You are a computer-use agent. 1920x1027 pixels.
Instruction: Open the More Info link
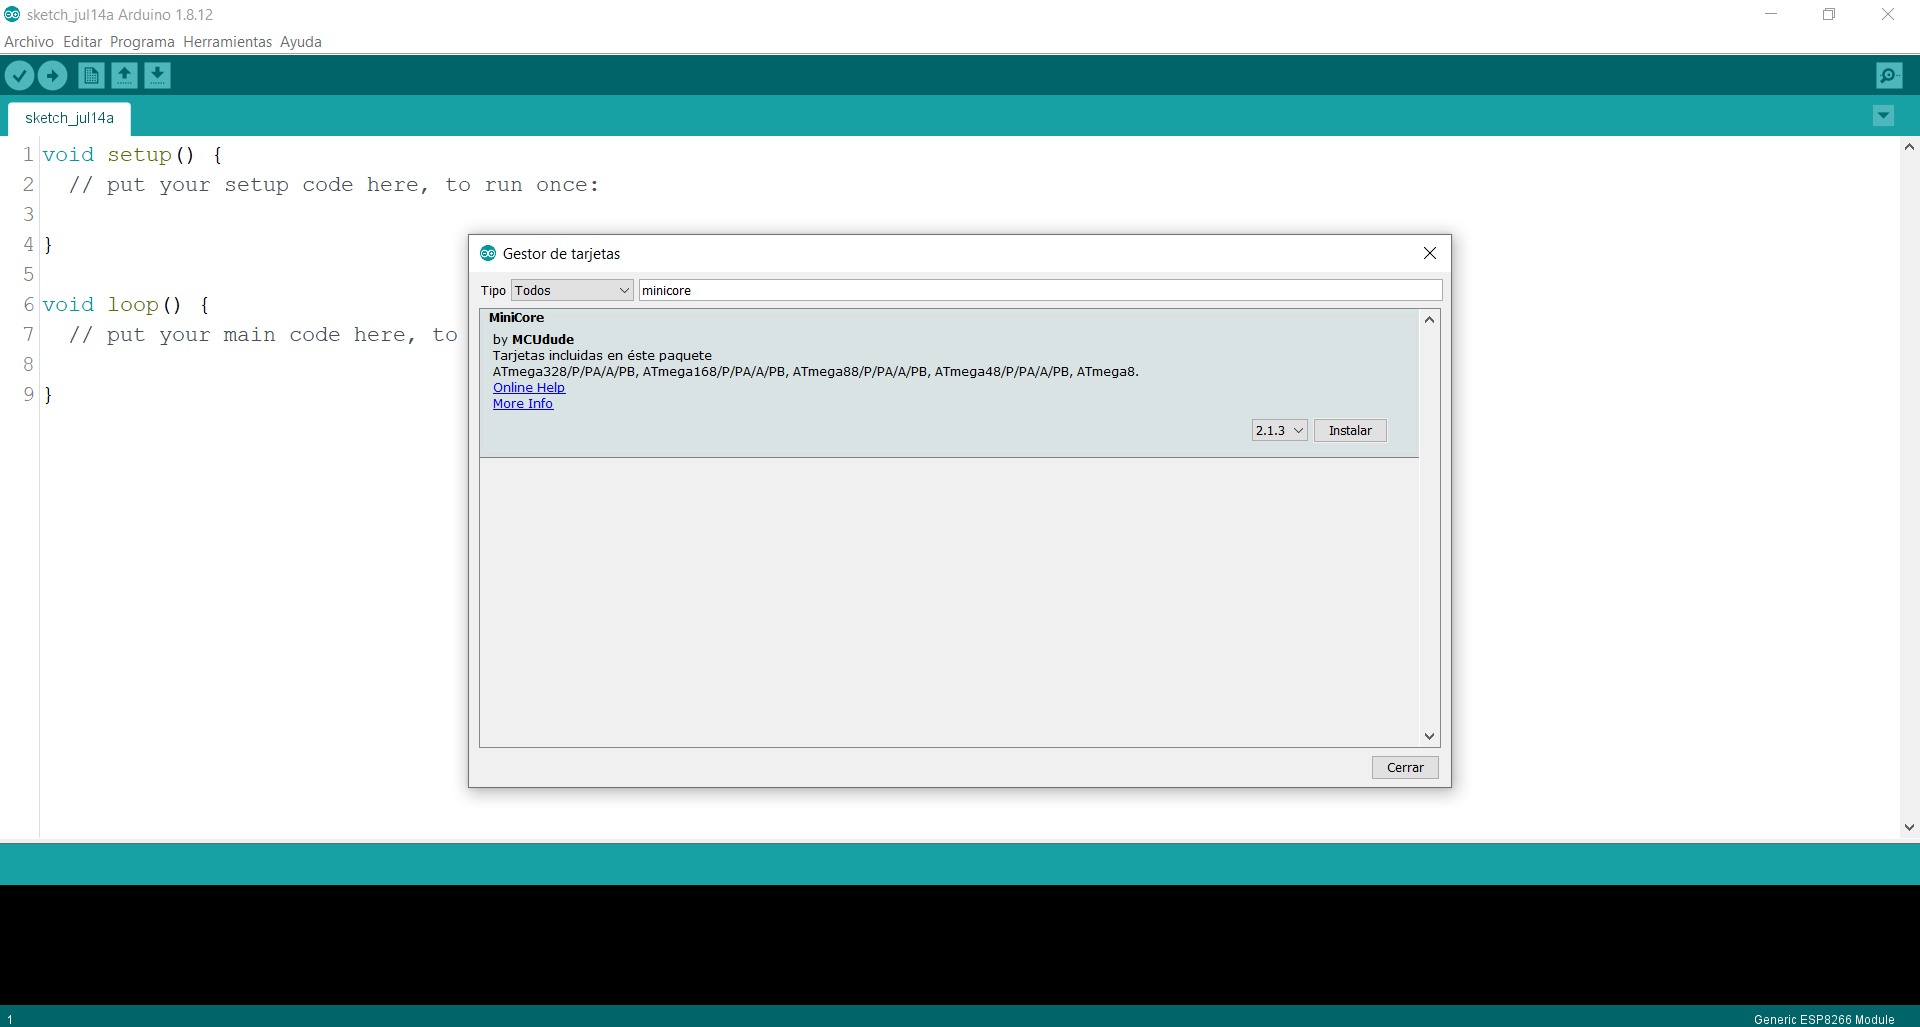point(523,404)
